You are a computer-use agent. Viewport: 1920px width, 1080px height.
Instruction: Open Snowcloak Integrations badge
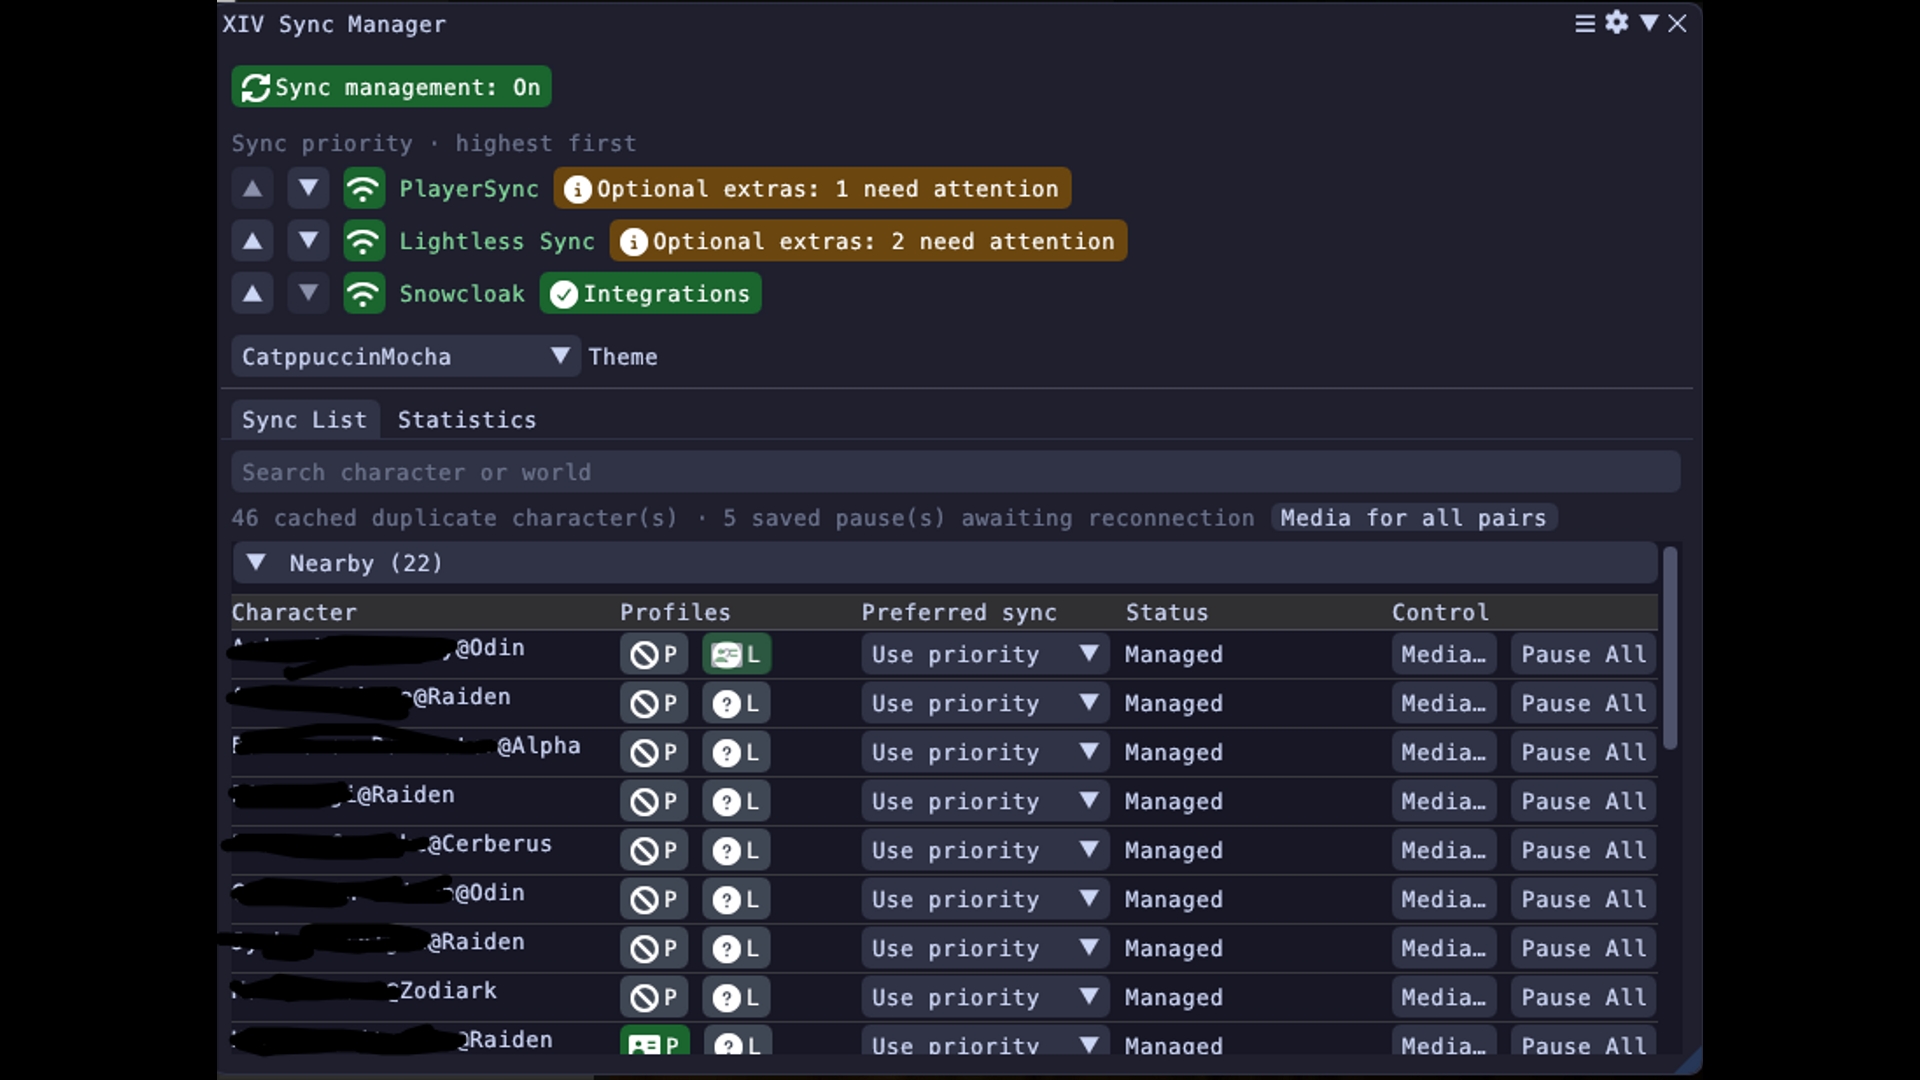(x=650, y=294)
